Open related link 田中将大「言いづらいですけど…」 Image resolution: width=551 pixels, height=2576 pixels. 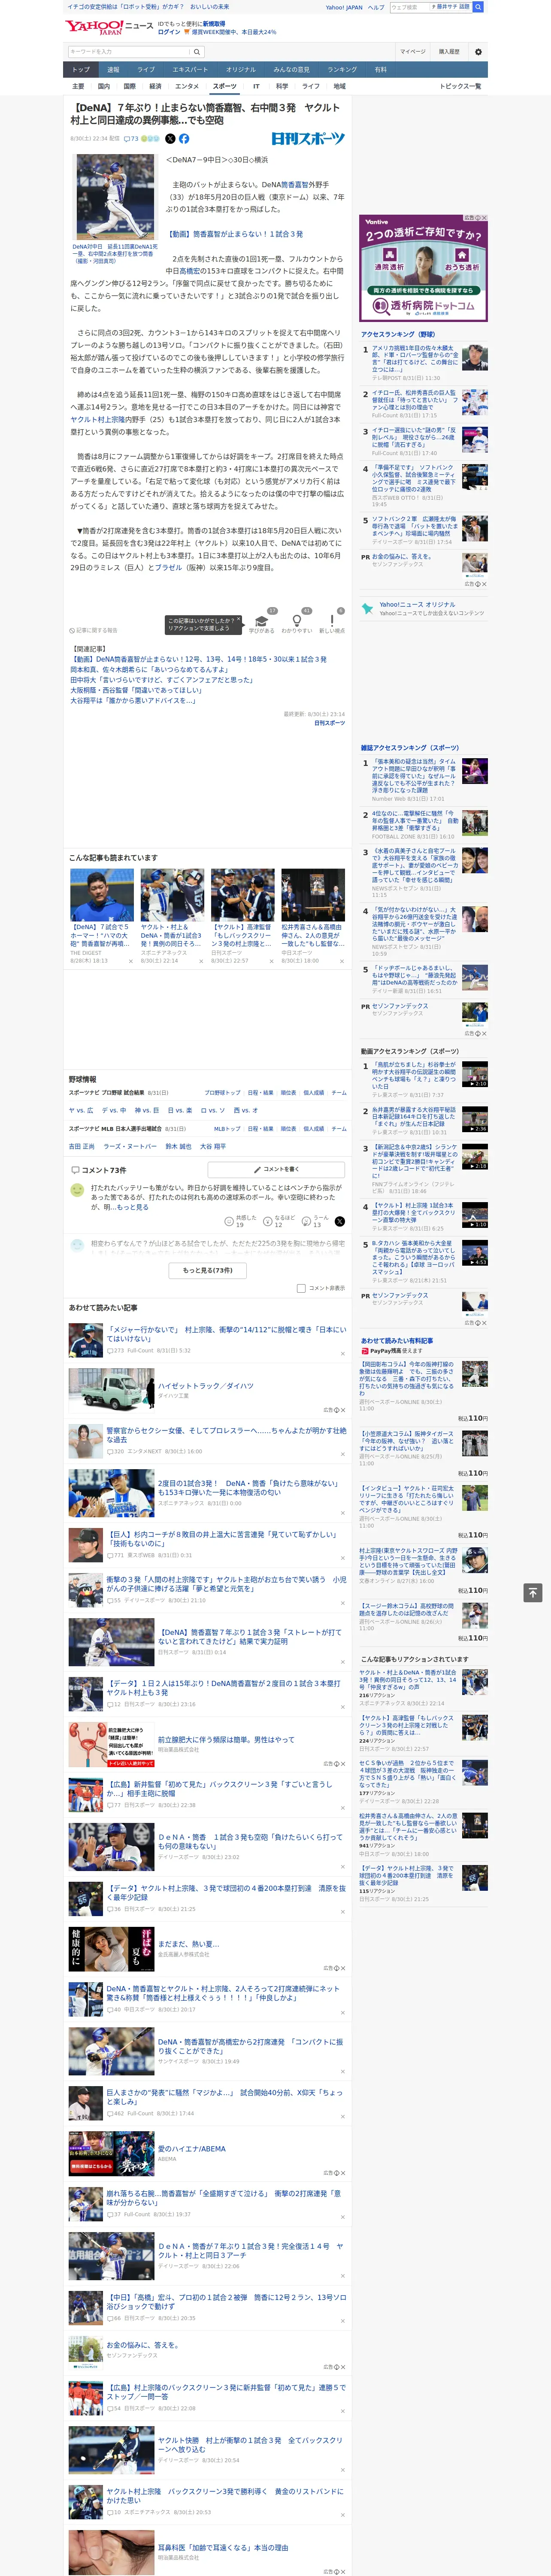pyautogui.click(x=163, y=680)
